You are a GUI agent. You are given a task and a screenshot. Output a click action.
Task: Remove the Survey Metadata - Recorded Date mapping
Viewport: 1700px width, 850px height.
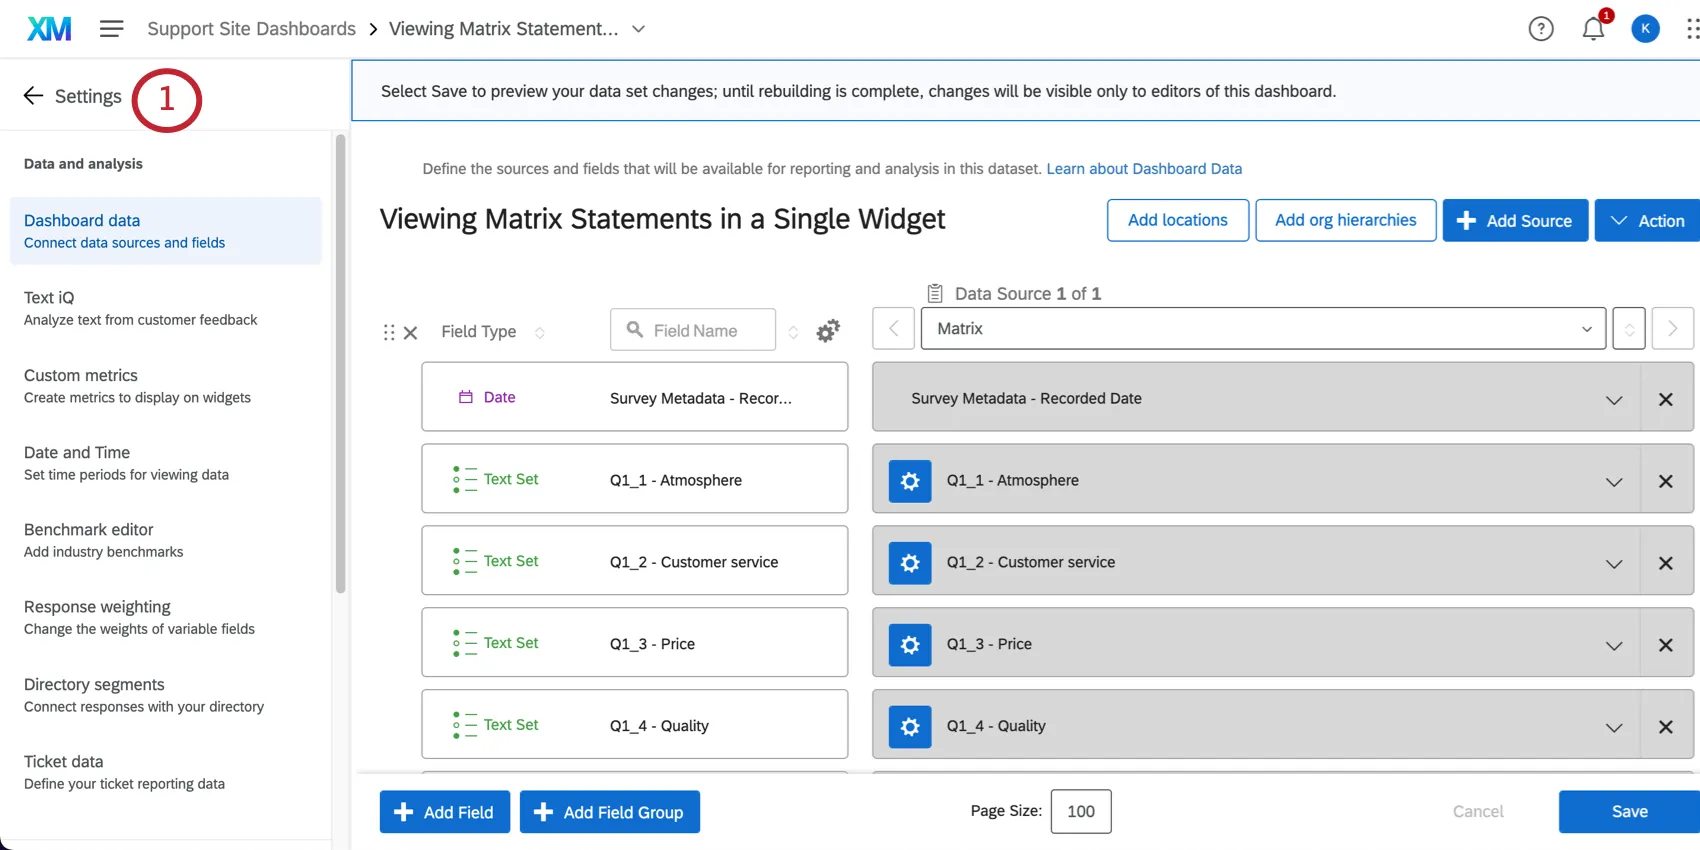1665,399
